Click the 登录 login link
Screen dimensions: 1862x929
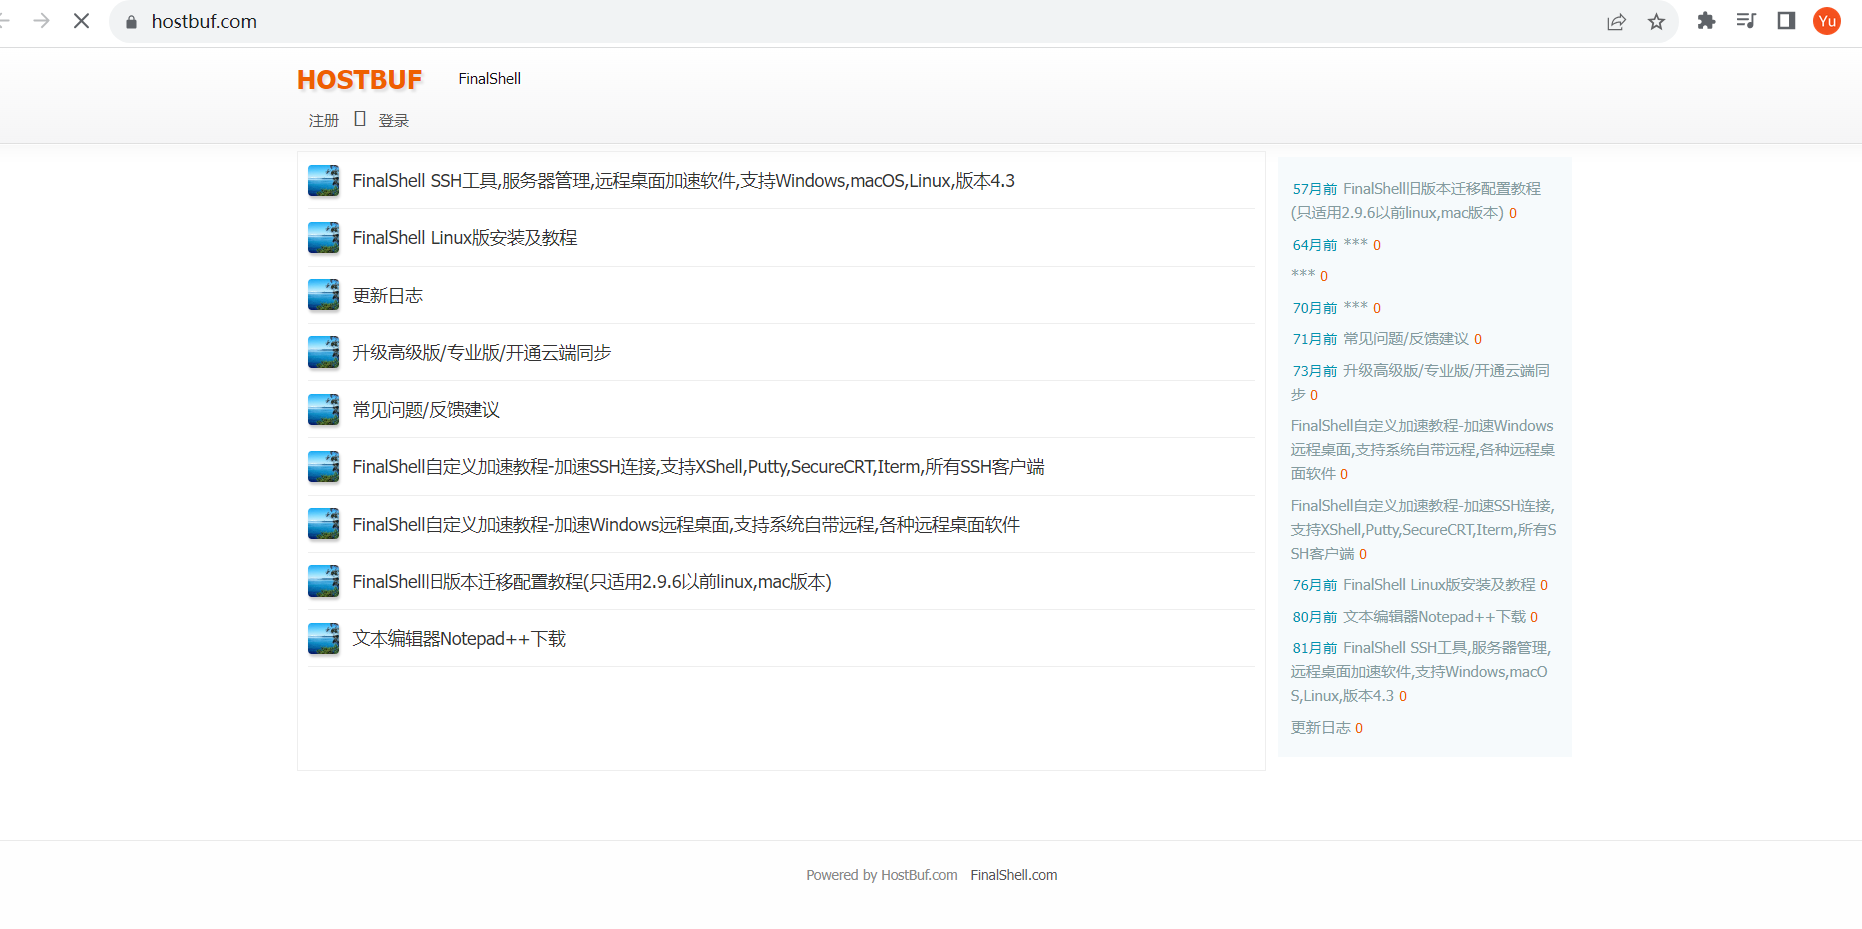click(x=394, y=120)
